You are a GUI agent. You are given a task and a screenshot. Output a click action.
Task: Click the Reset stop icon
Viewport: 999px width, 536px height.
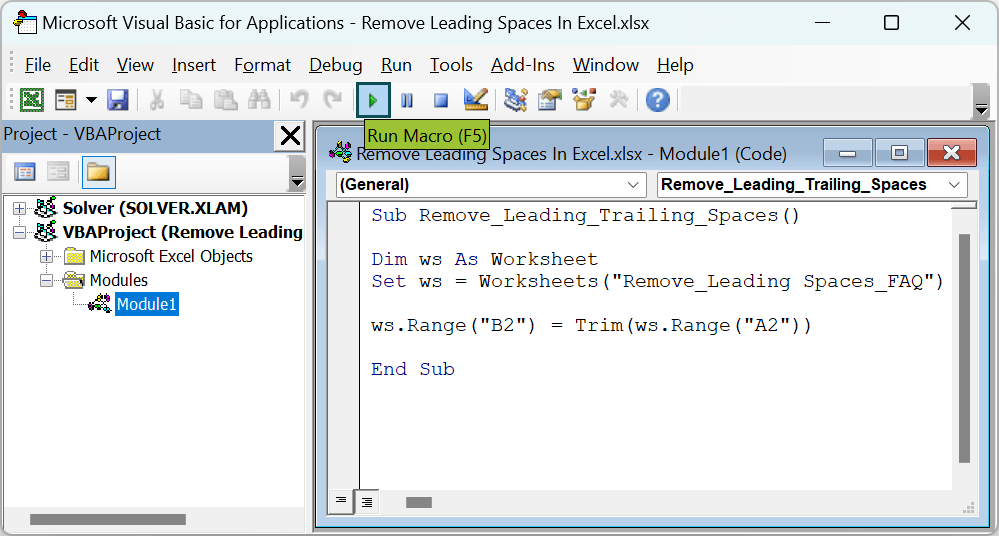click(441, 100)
